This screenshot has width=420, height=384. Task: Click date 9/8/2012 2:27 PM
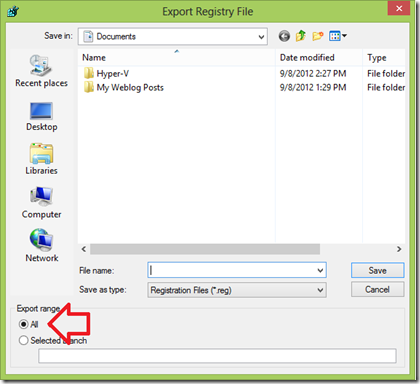coord(313,73)
